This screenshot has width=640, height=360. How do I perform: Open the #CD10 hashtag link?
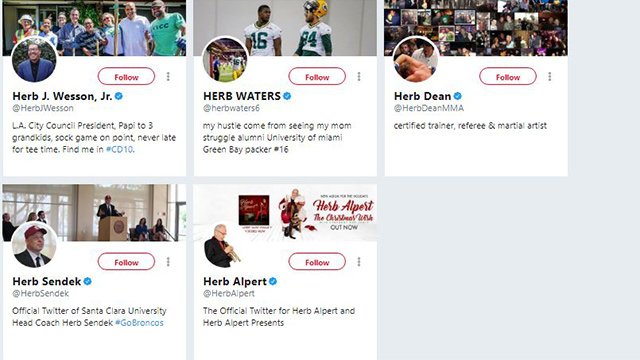tap(119, 149)
